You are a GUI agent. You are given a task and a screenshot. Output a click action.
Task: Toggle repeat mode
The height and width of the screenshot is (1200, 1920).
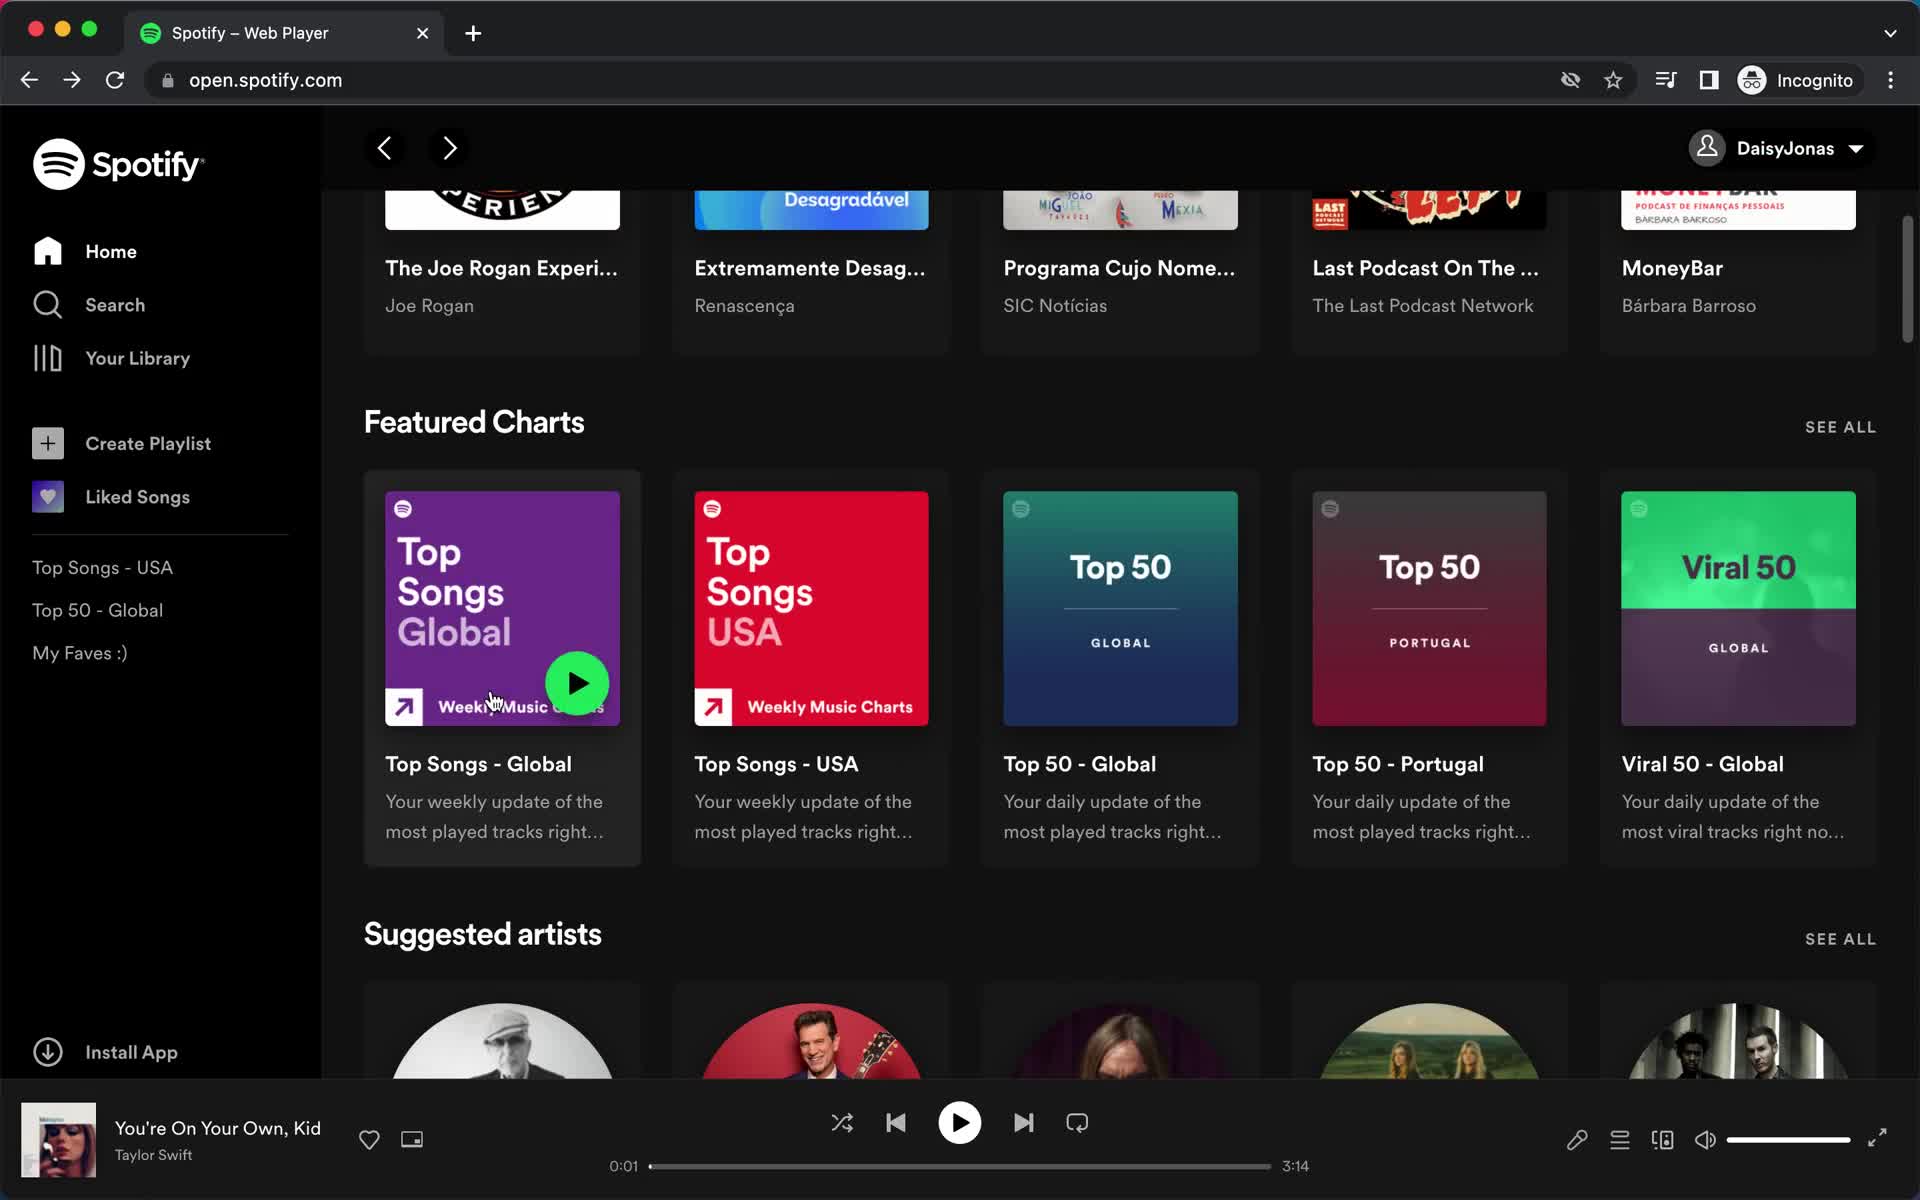[1077, 1123]
